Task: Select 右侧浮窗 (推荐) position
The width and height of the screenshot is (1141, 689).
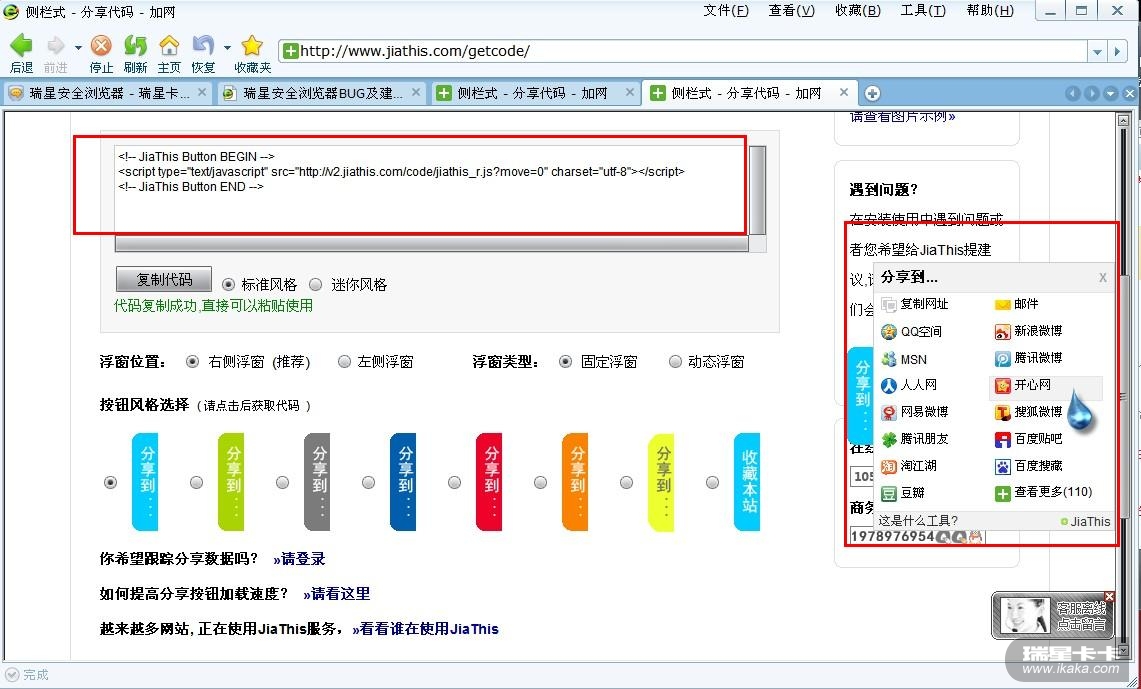Action: pos(193,362)
